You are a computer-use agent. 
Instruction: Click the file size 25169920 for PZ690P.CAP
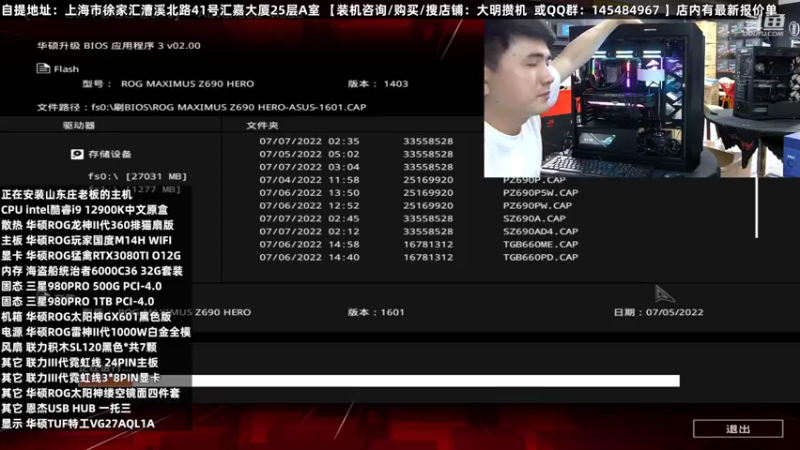pos(428,180)
